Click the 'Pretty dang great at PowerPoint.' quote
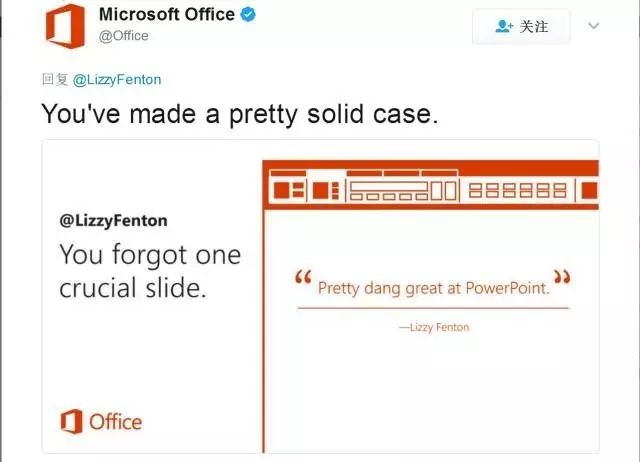Screen dimensions: 640x462 click(x=433, y=288)
